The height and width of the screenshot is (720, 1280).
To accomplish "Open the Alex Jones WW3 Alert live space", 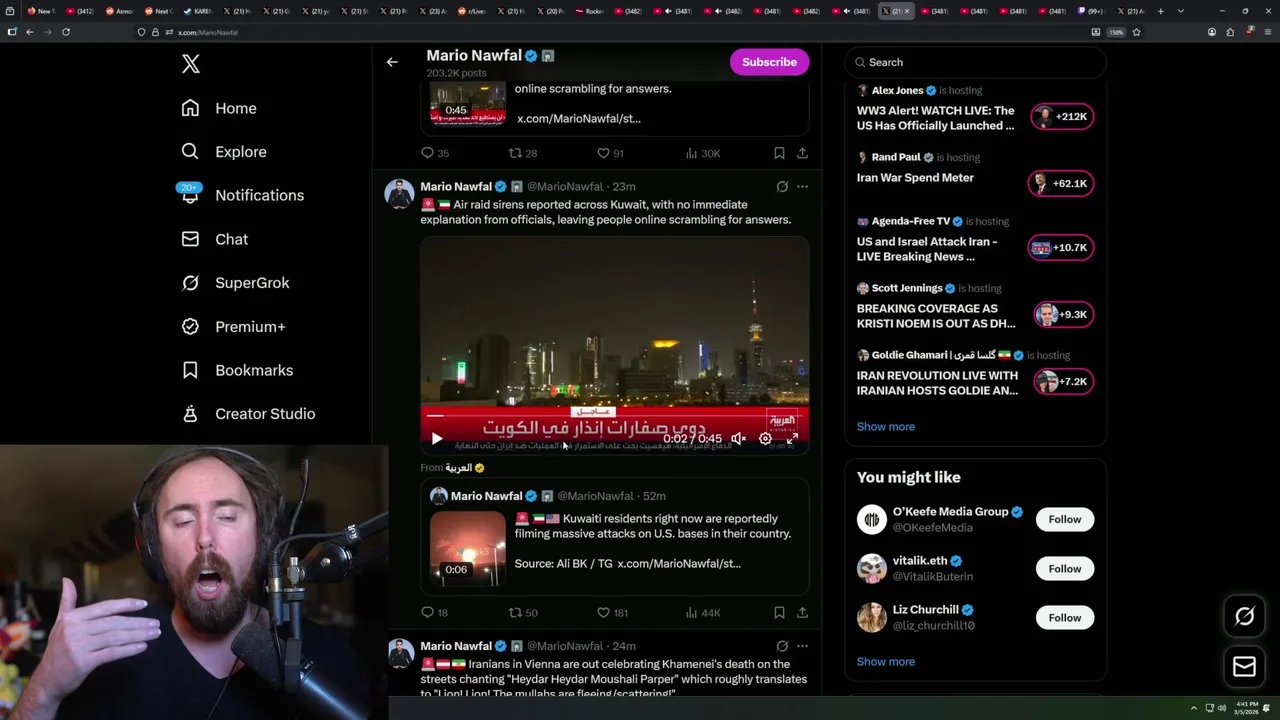I will pyautogui.click(x=936, y=118).
